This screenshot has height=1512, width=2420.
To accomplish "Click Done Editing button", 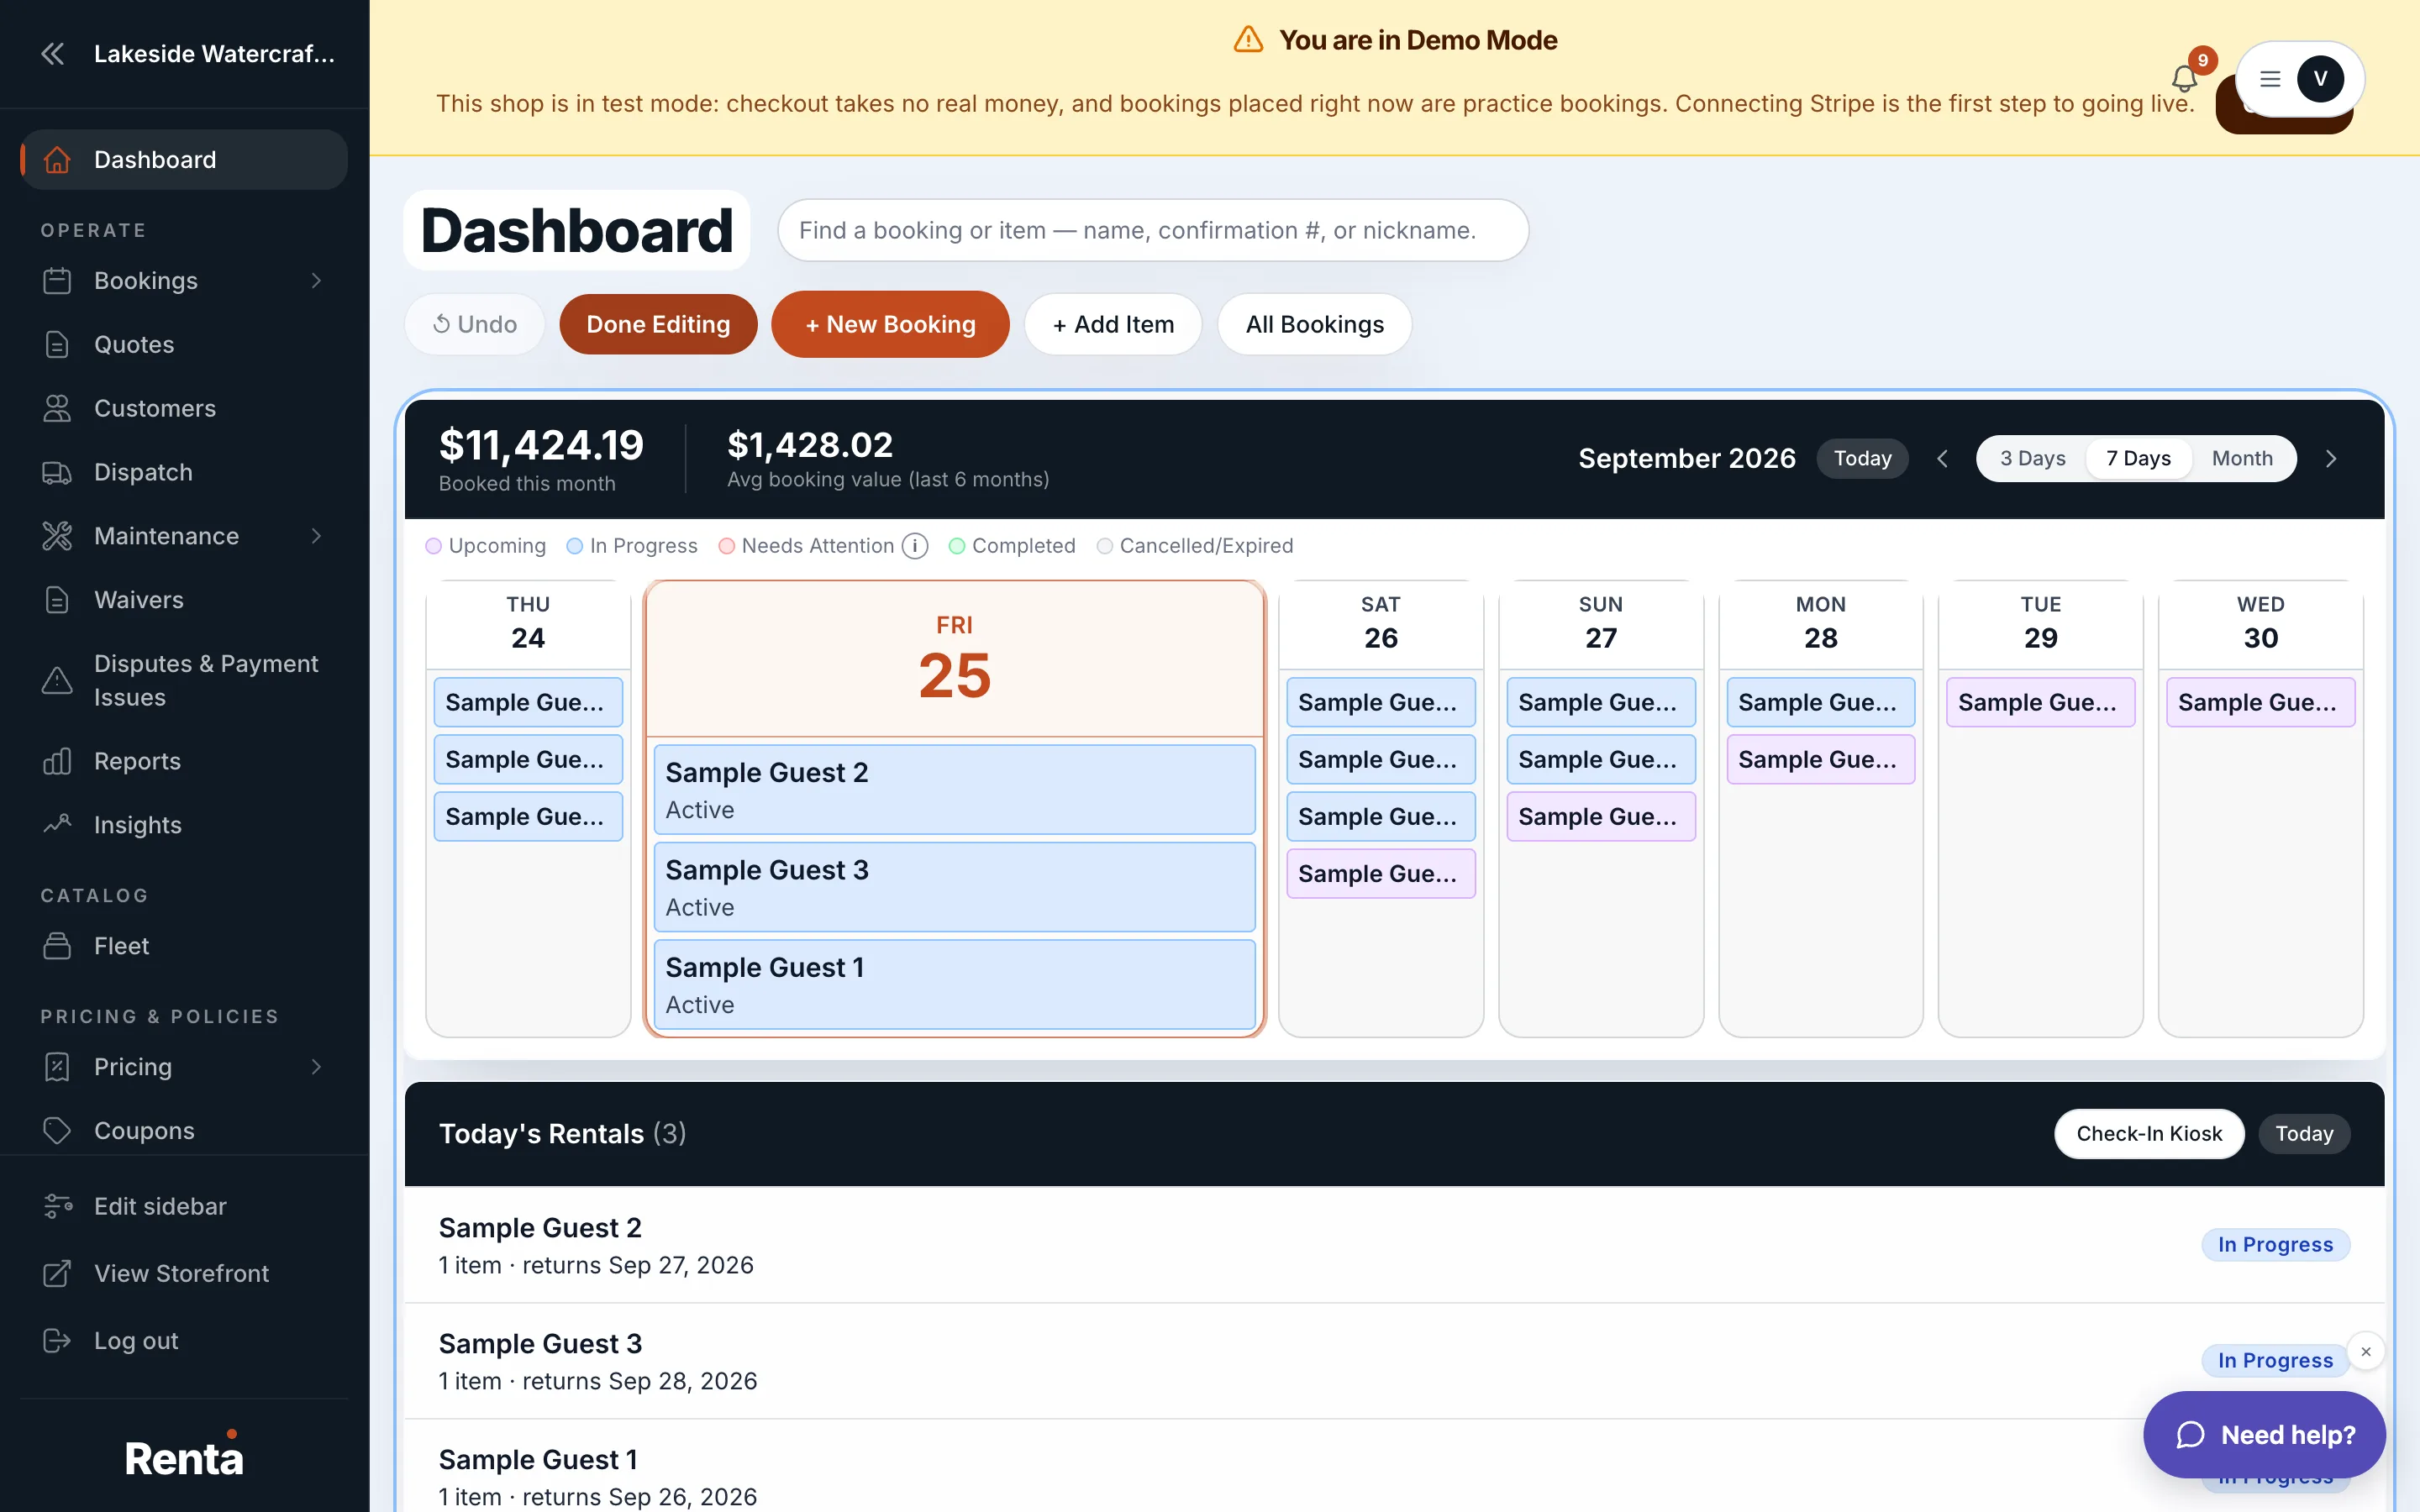I will click(x=658, y=324).
